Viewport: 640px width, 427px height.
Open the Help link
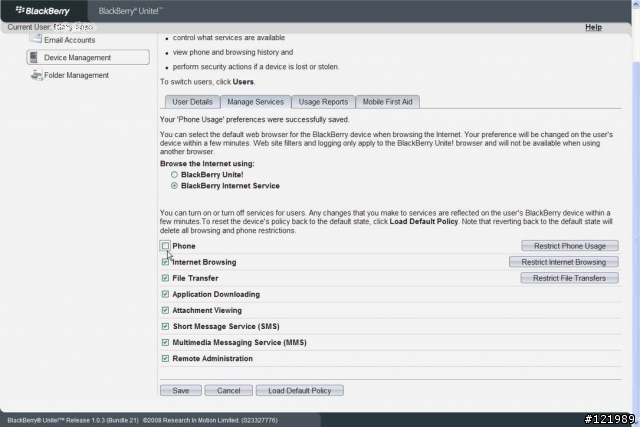tap(593, 27)
